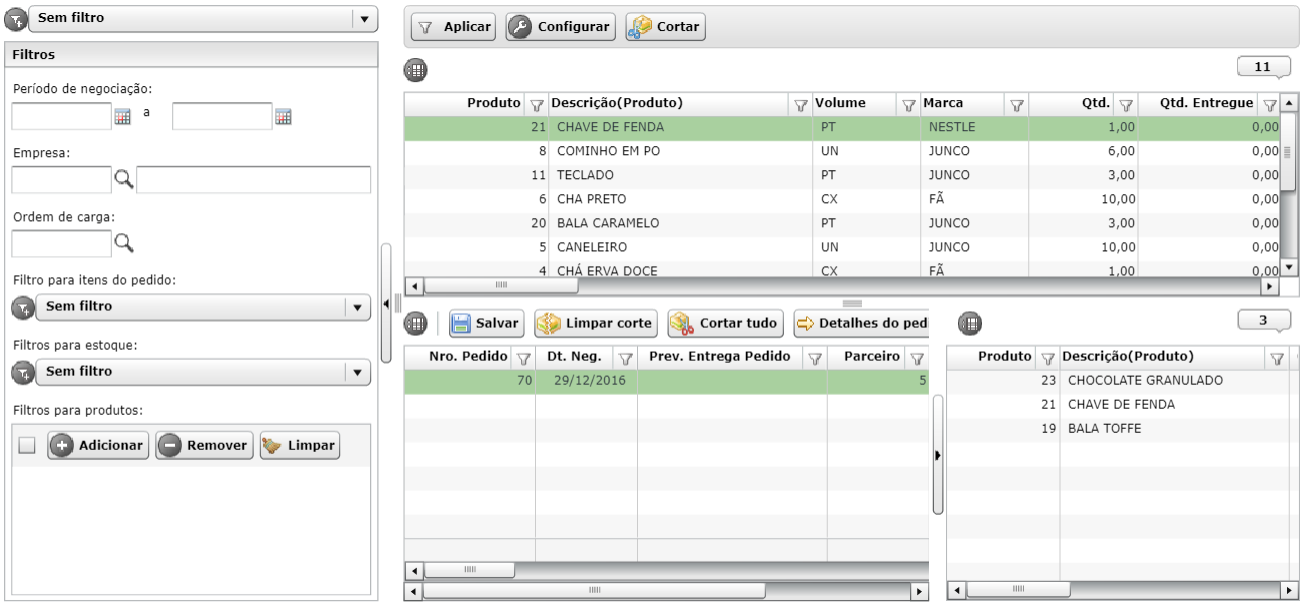Open the top Sem filtro dropdown
This screenshot has height=604, width=1305.
click(364, 18)
